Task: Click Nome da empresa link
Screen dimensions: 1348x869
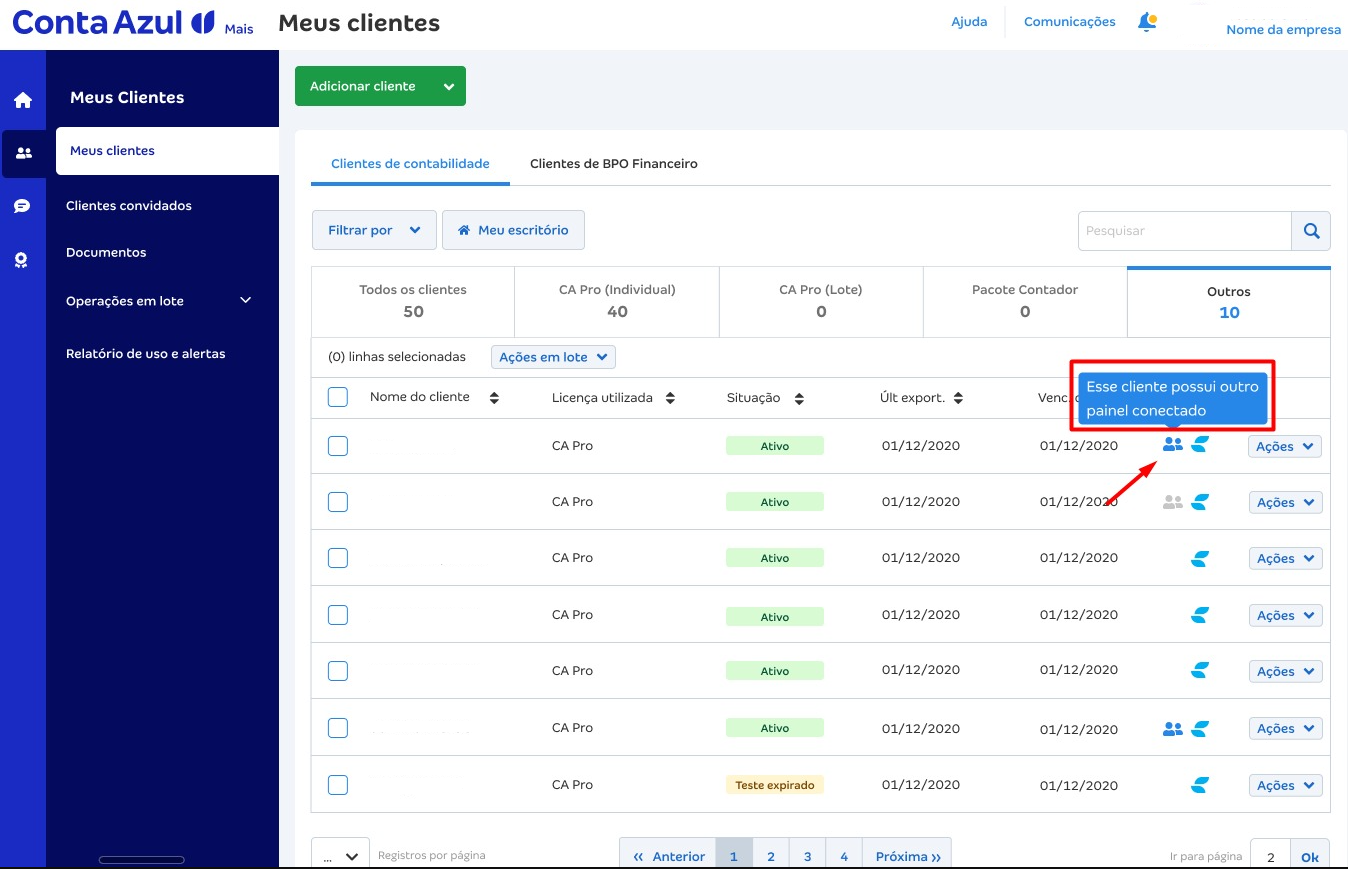Action: (1283, 30)
